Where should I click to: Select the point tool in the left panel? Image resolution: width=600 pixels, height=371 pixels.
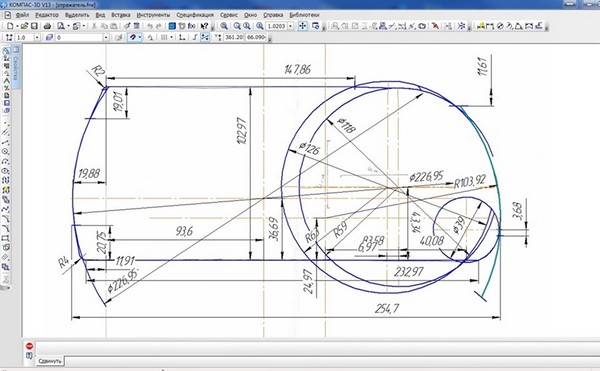(x=6, y=123)
